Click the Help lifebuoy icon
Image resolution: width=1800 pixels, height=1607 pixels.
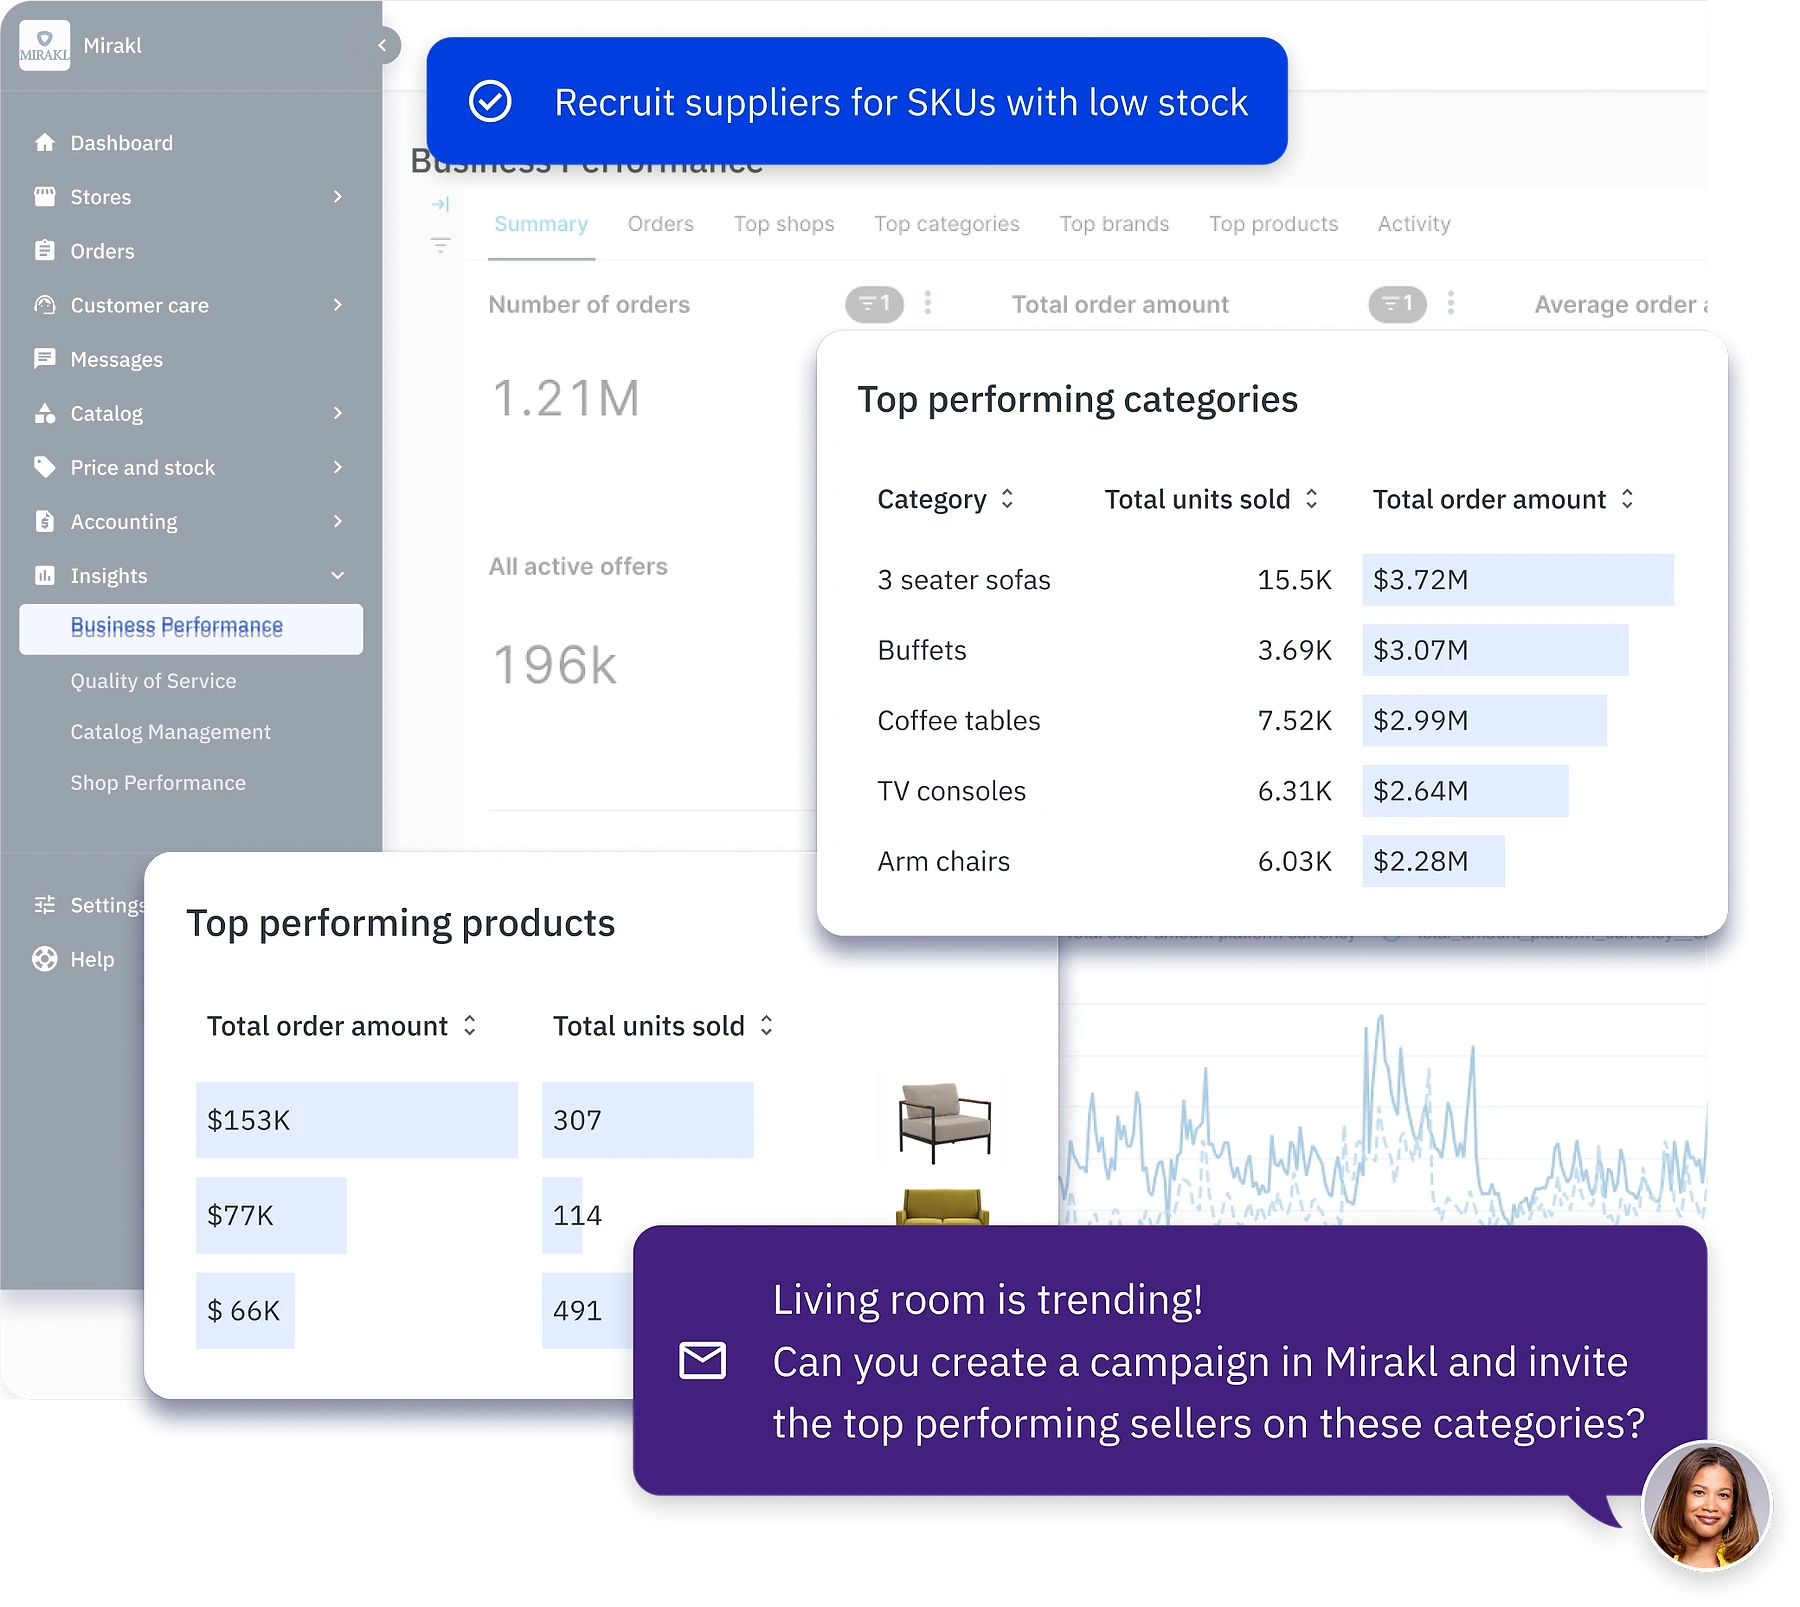[x=44, y=959]
